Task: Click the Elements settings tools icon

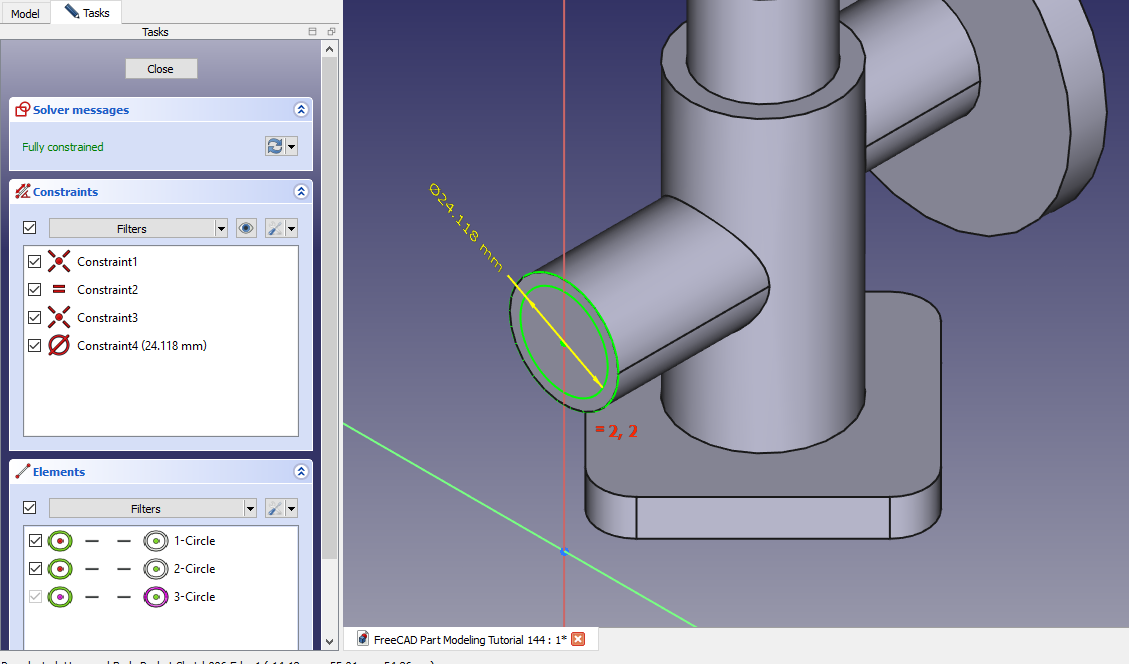Action: (x=274, y=508)
